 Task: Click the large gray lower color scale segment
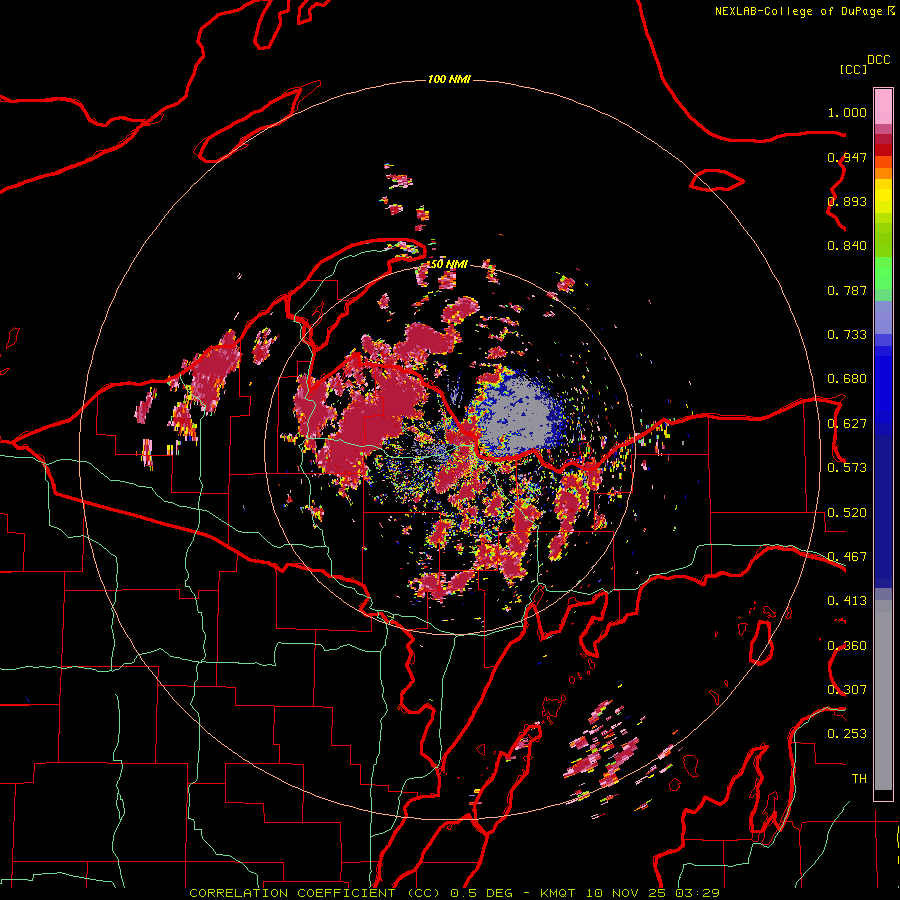coord(883,695)
